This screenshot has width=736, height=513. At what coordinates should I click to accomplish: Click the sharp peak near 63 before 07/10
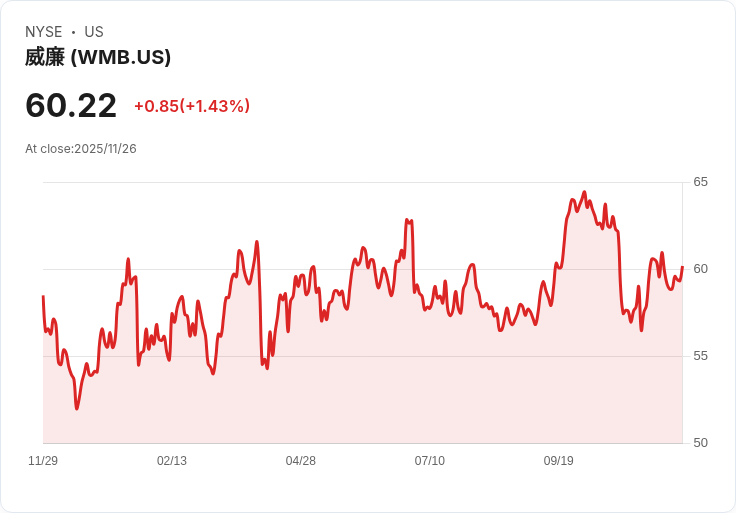click(407, 220)
